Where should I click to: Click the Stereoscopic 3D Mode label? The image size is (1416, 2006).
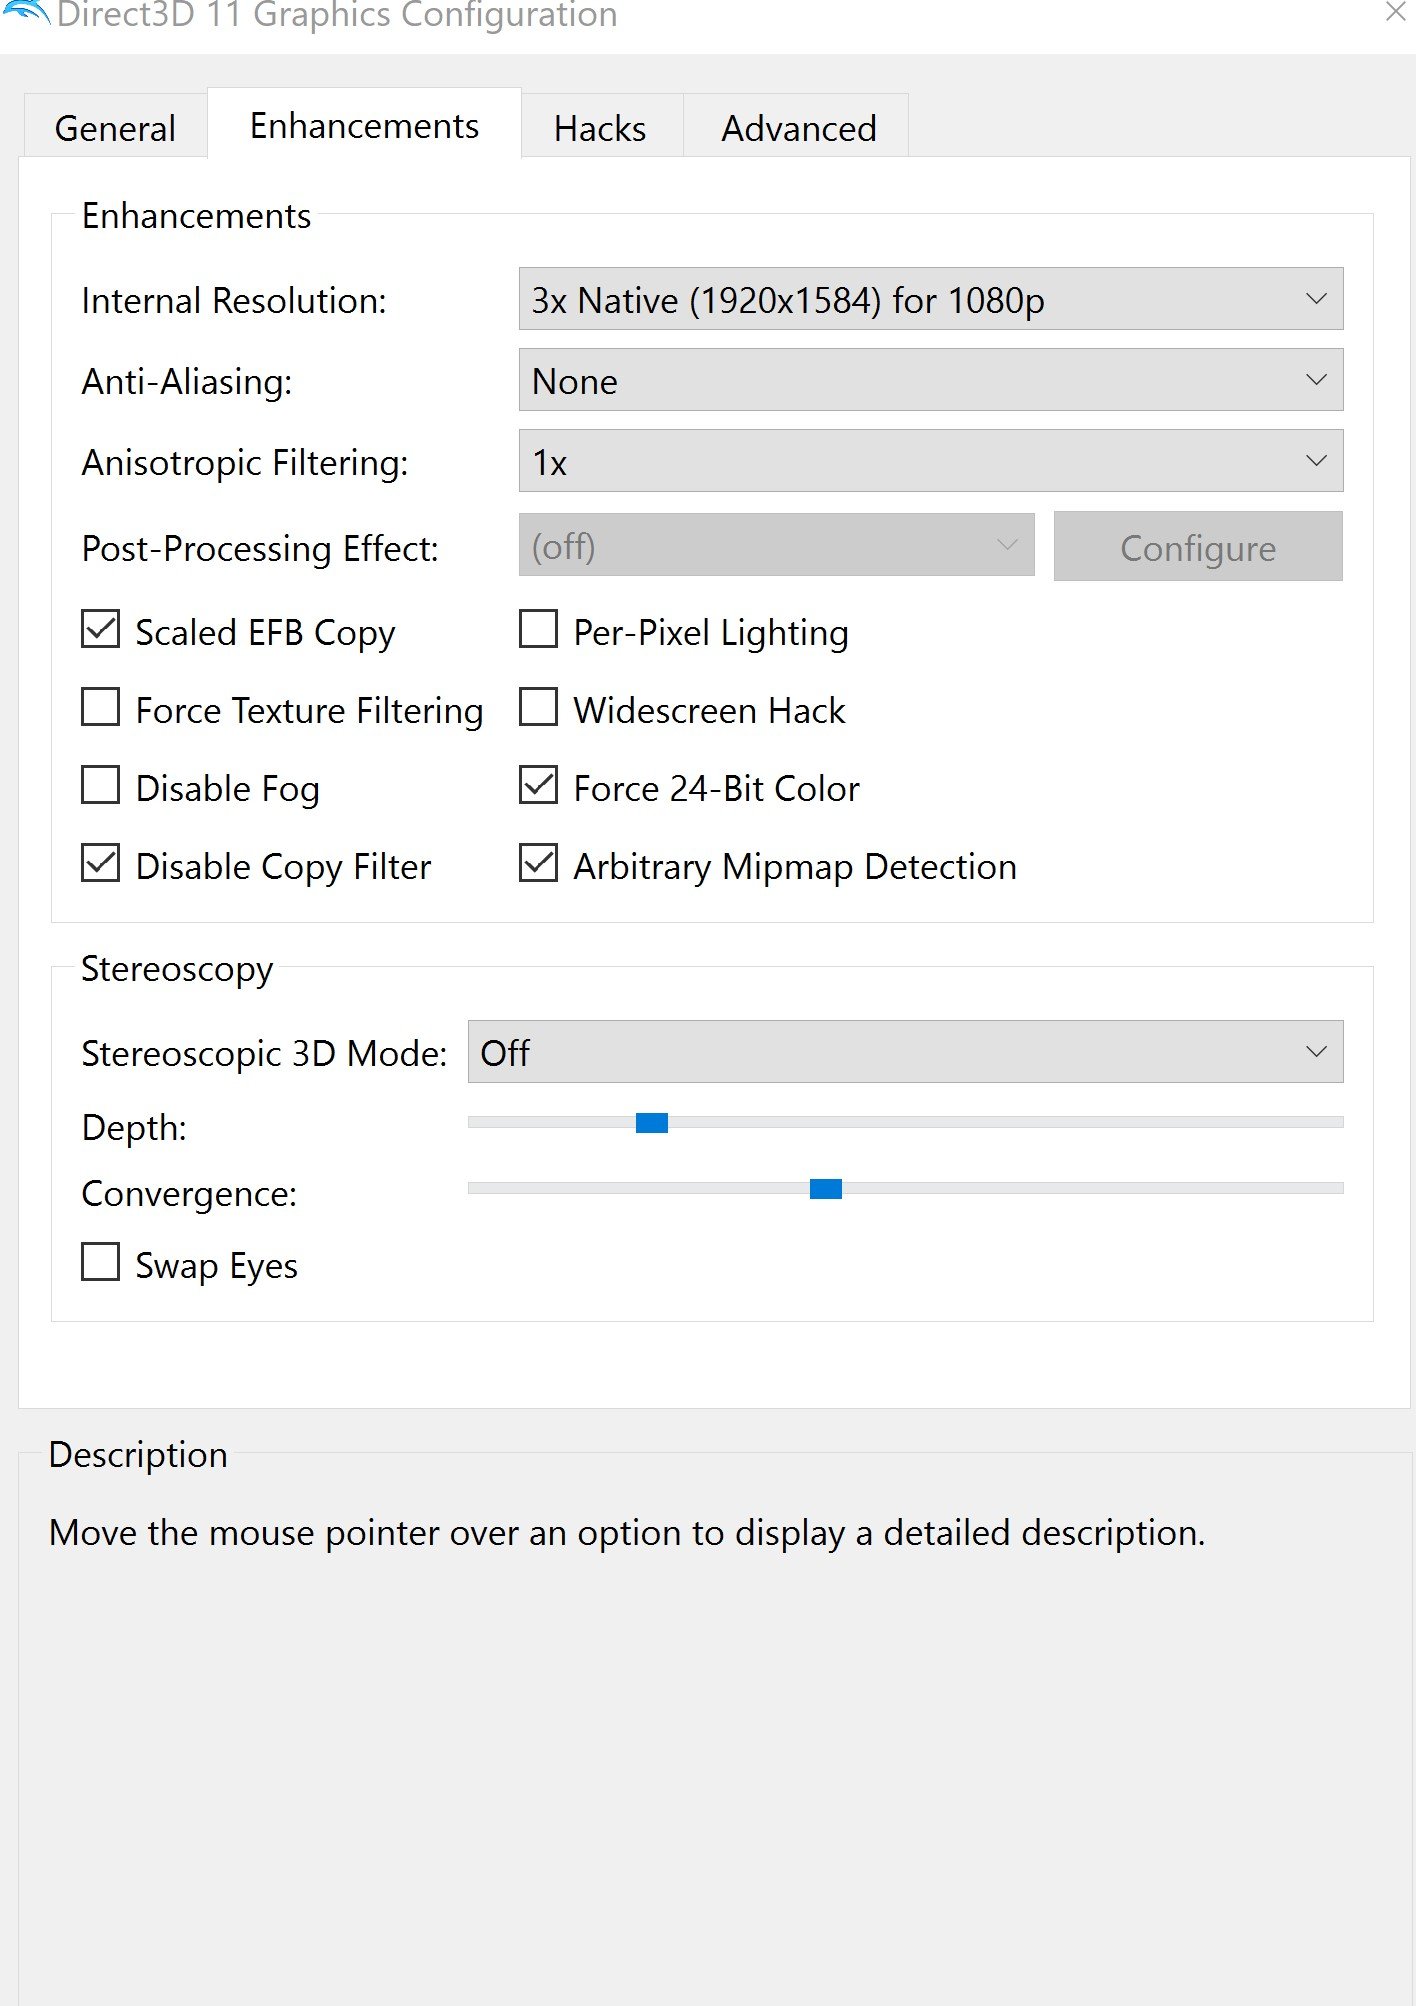pos(264,1054)
